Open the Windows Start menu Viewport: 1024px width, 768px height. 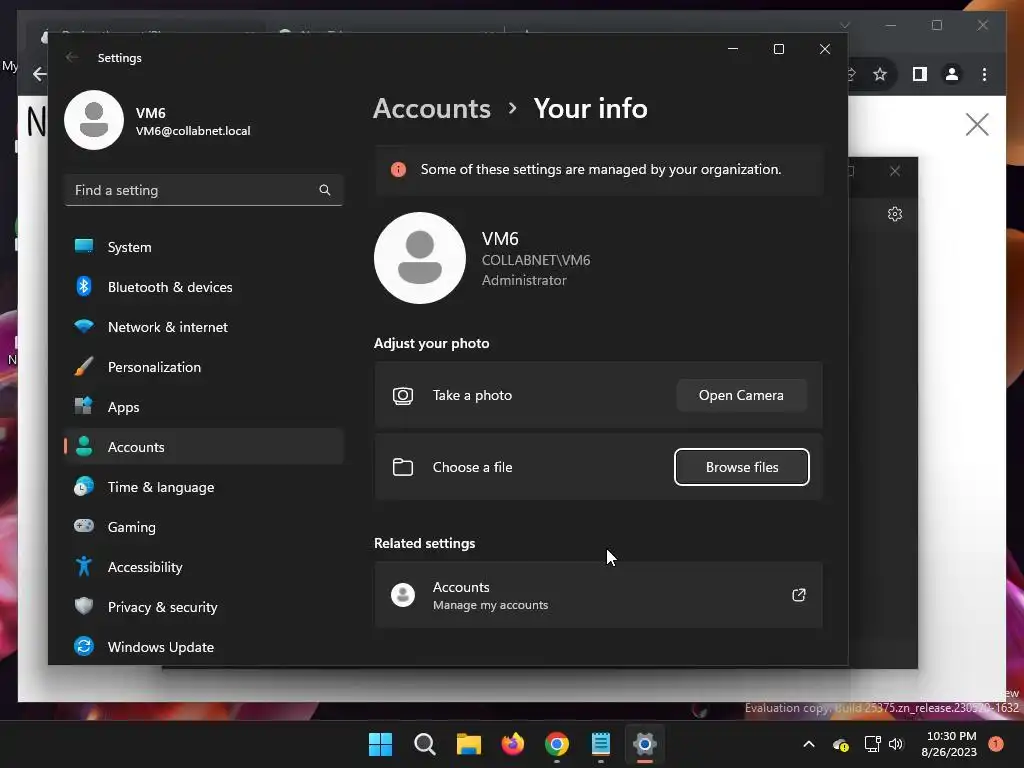click(x=381, y=744)
